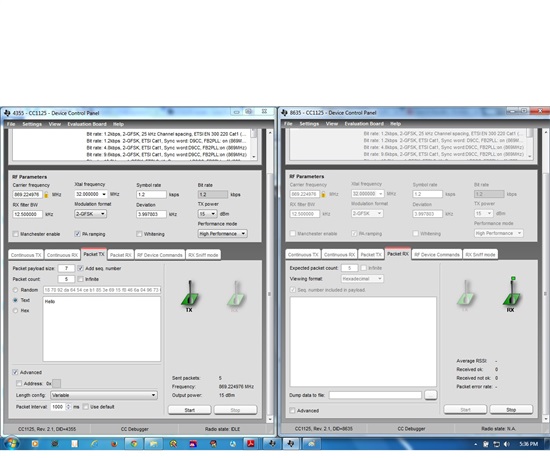This screenshot has height=458, width=550.
Task: Enable the Address checkbox
Action: click(x=19, y=384)
